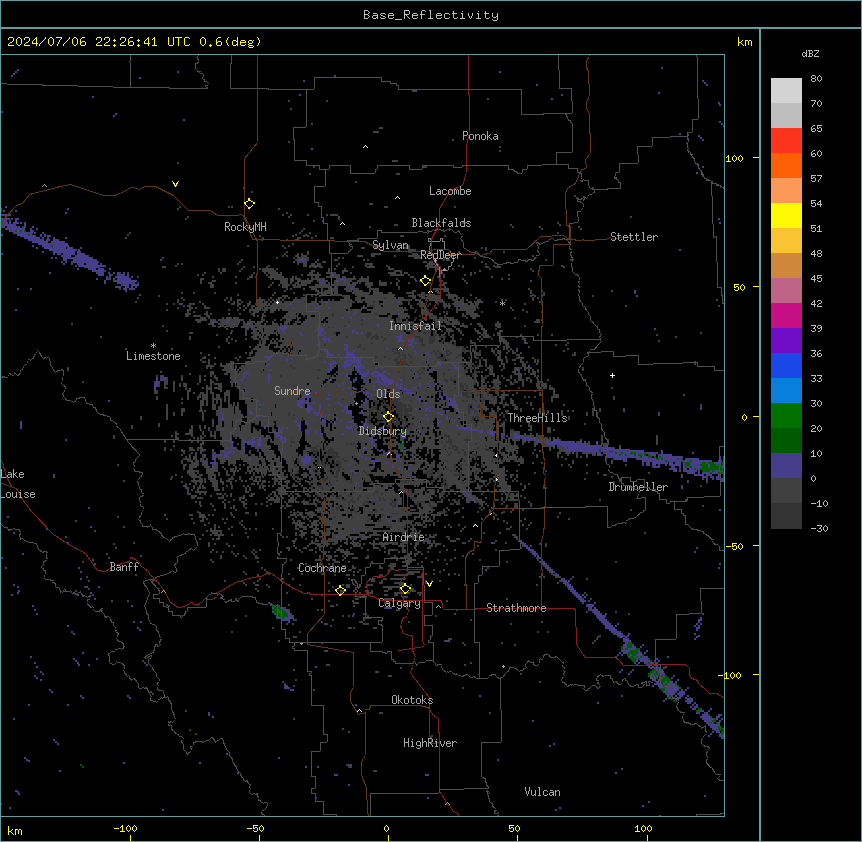Image resolution: width=862 pixels, height=842 pixels.
Task: Click the slate purple 0-10 dBZ legend swatch
Action: pyautogui.click(x=786, y=466)
